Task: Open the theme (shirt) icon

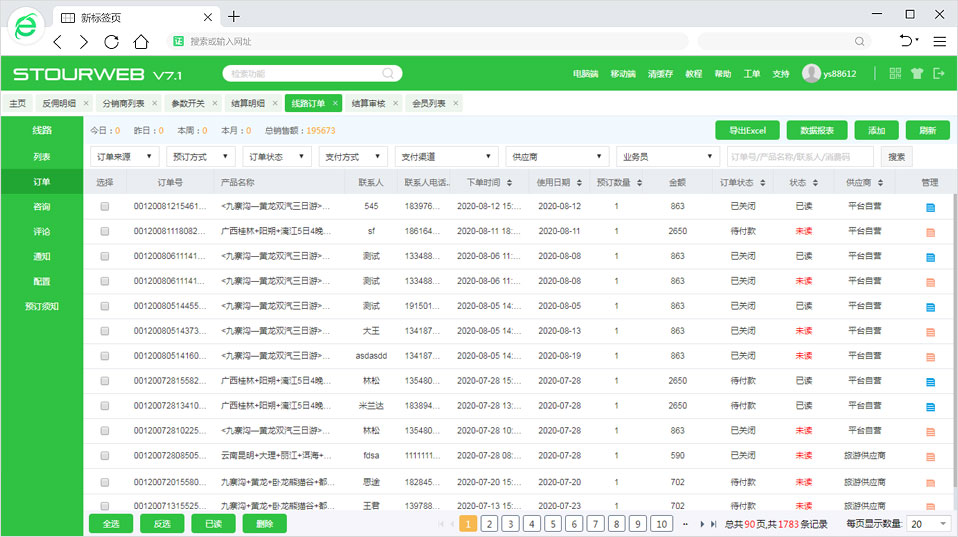Action: (916, 73)
